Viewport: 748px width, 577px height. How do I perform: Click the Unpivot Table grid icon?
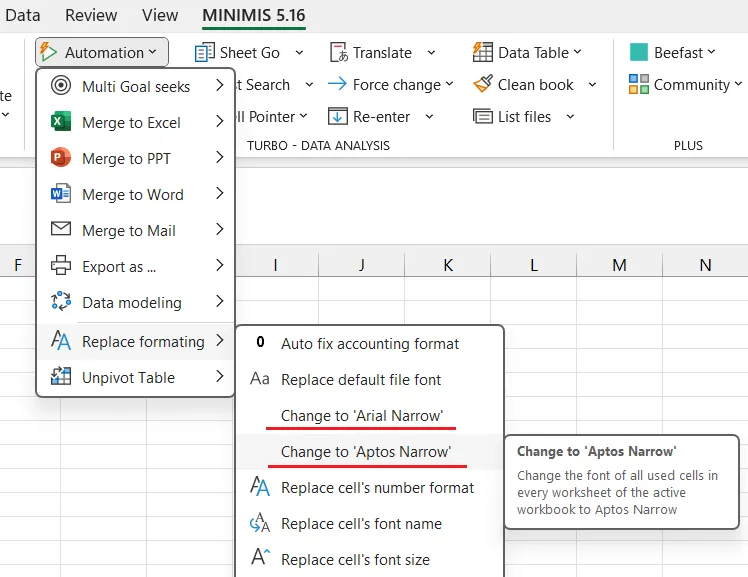pyautogui.click(x=61, y=376)
